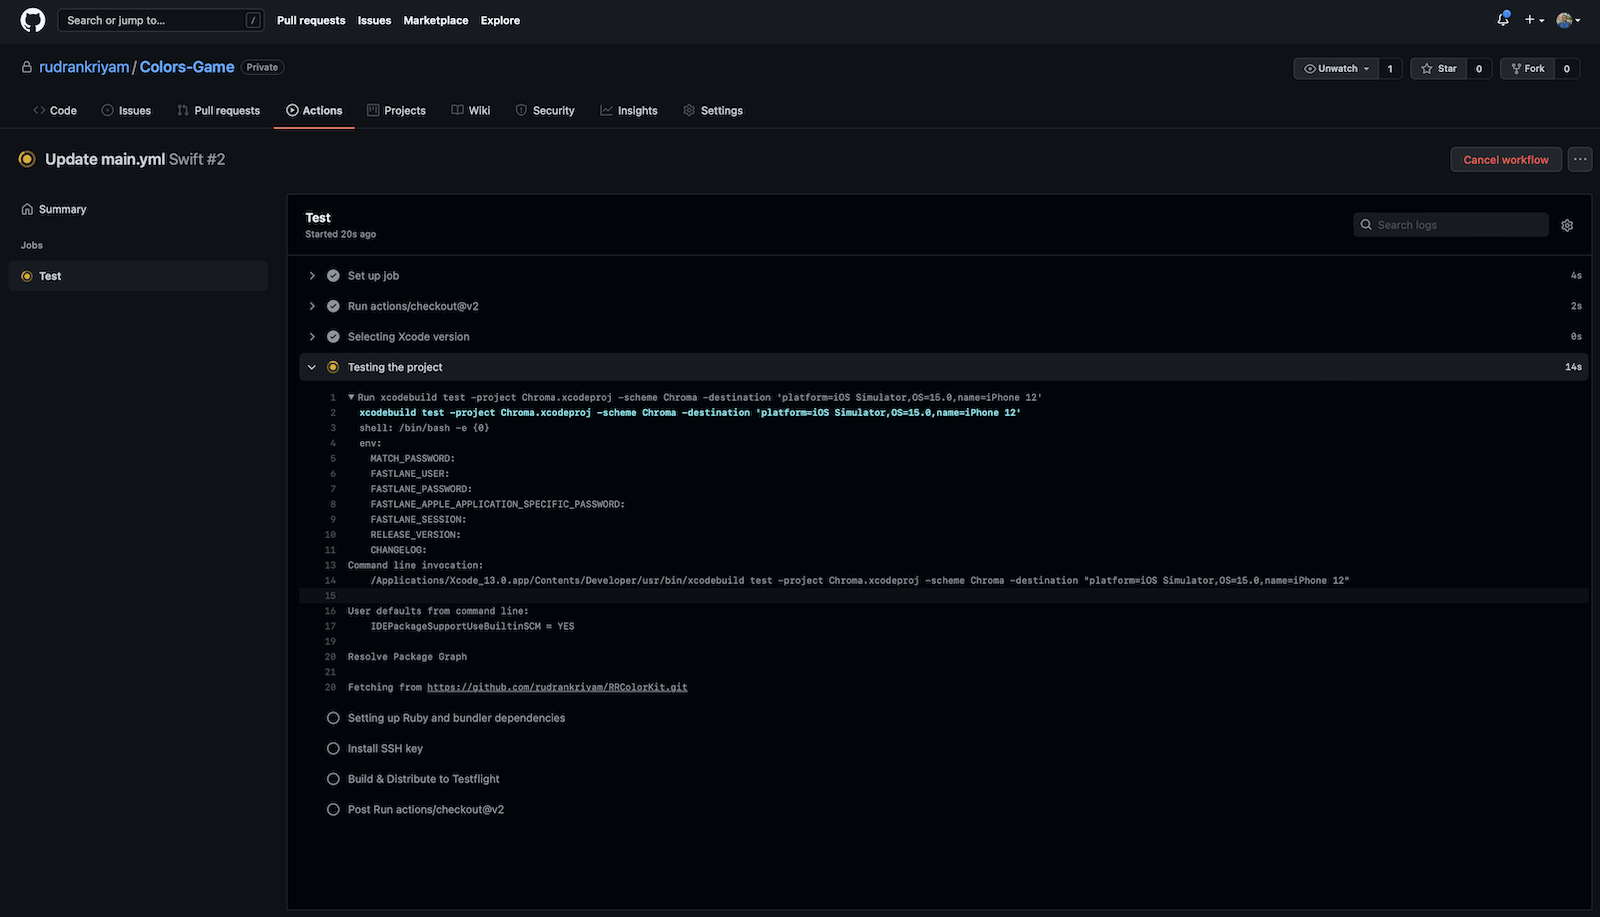The width and height of the screenshot is (1600, 917).
Task: Open the rudrankriyam profile link
Action: 84,67
